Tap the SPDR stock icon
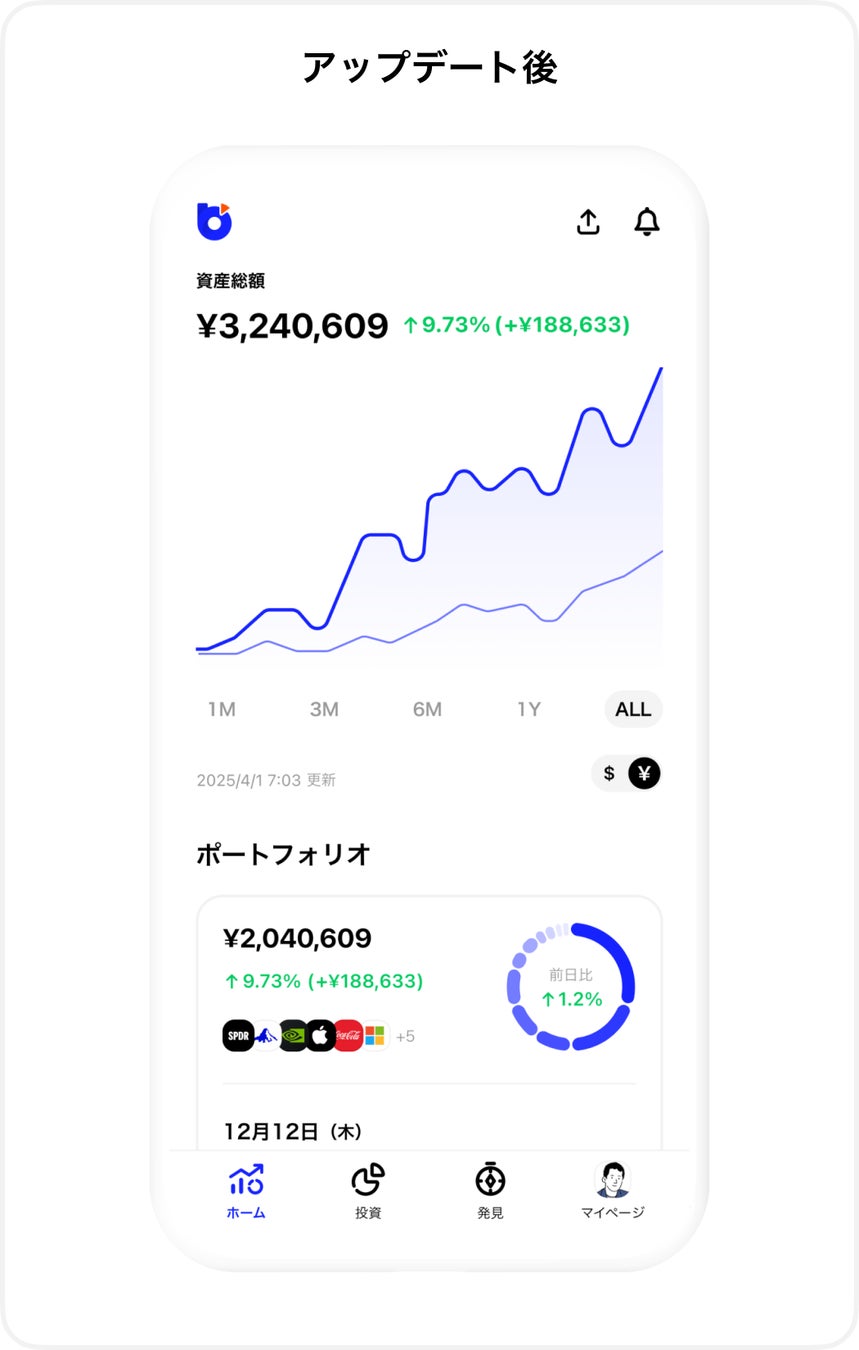The height and width of the screenshot is (1350, 859). point(237,1036)
